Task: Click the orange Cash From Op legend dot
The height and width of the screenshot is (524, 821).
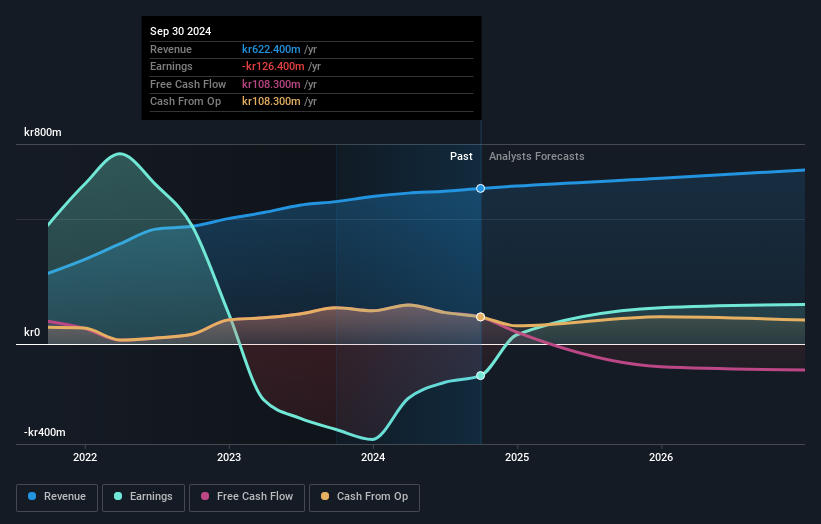Action: tap(325, 496)
